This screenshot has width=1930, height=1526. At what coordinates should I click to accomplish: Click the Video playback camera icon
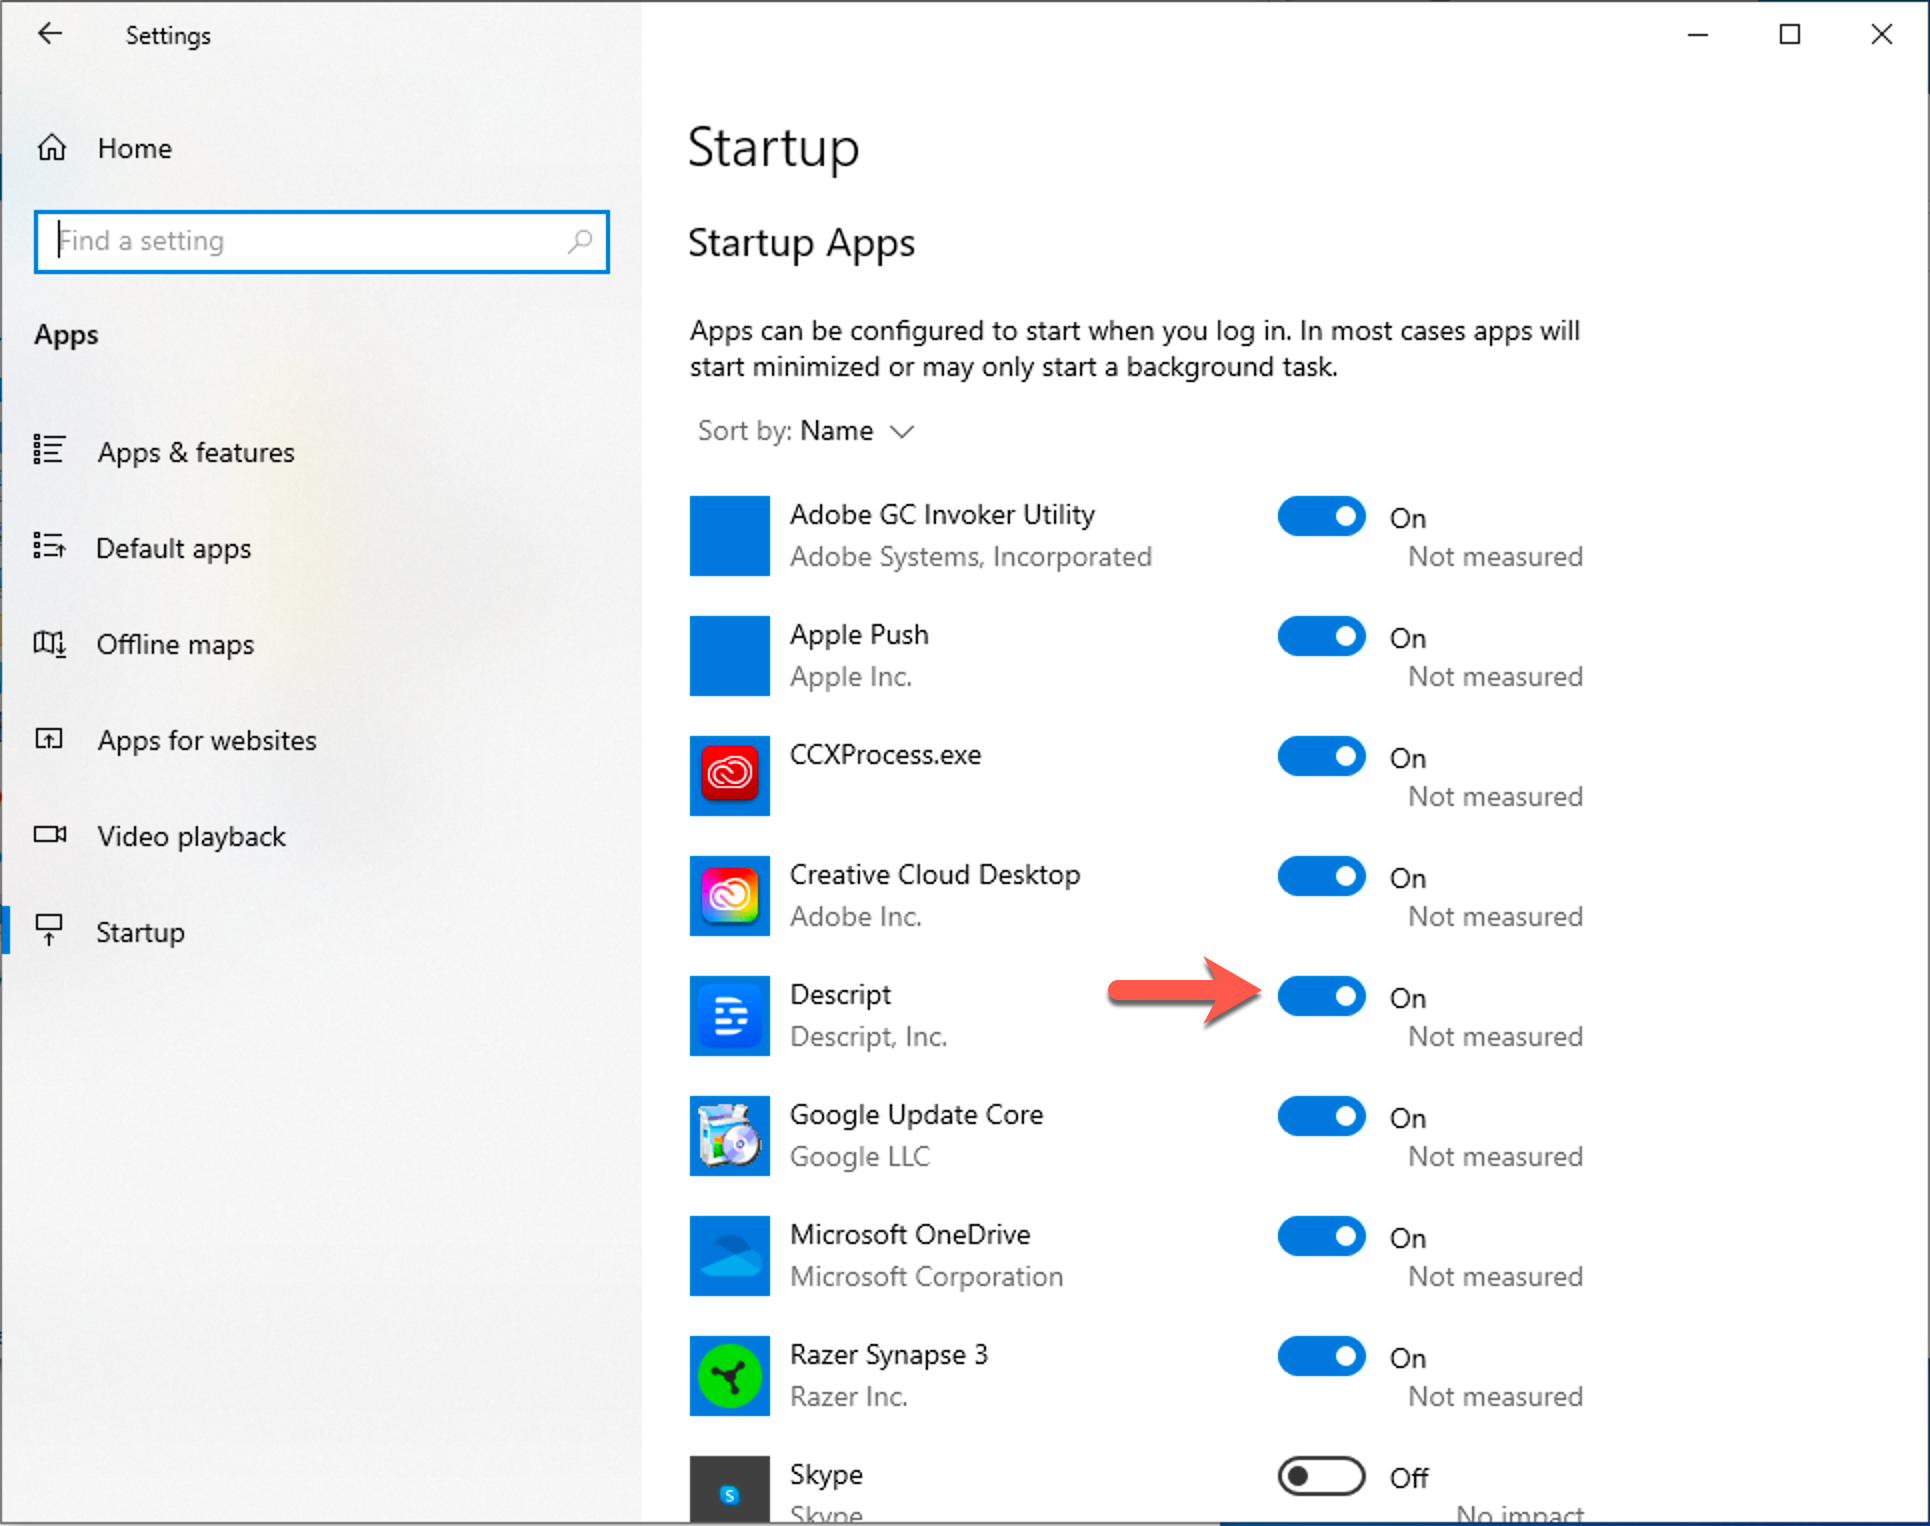tap(50, 834)
